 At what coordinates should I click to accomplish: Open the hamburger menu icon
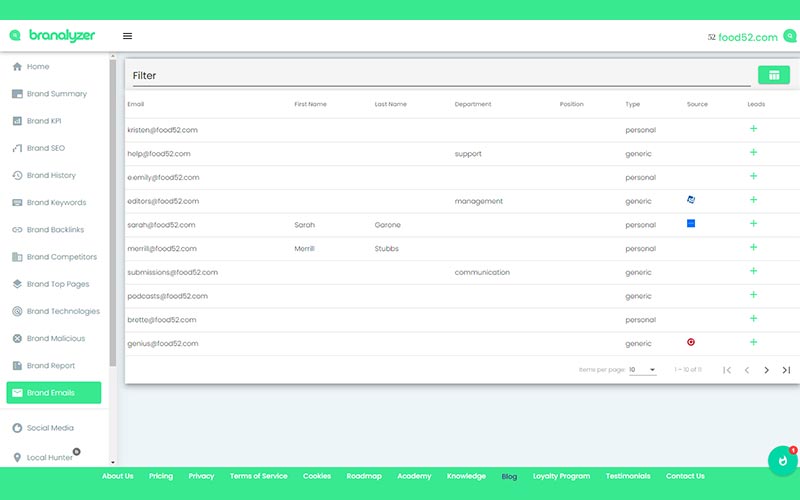coord(128,36)
